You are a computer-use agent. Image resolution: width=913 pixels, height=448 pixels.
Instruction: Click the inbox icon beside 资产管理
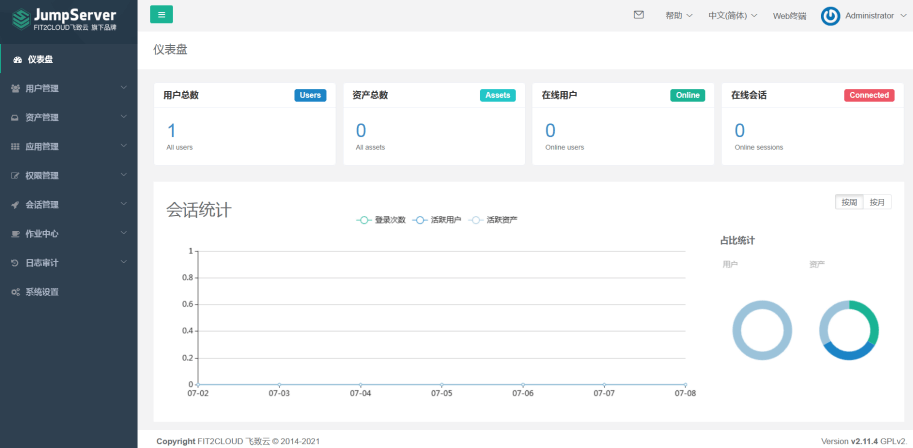[x=16, y=118]
